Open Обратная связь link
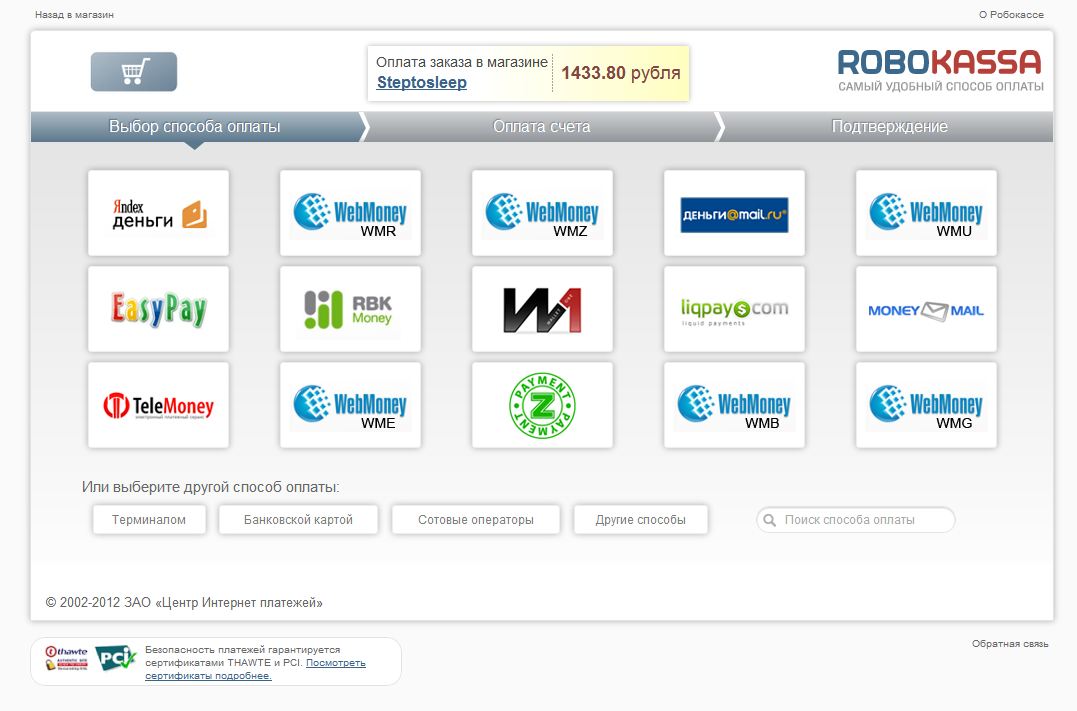 [1010, 644]
